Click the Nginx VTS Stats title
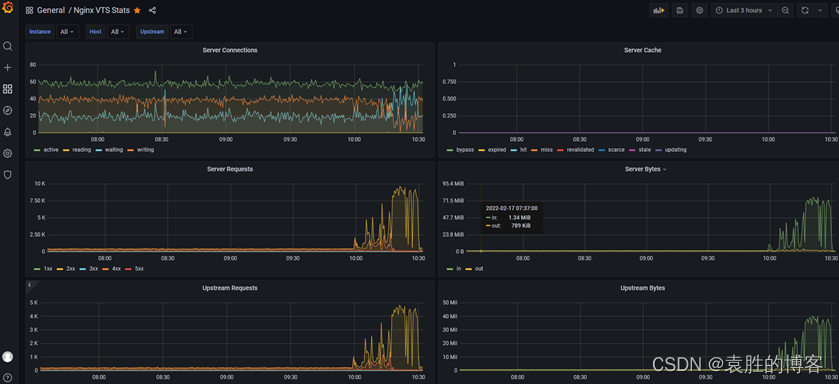839x384 pixels. [x=102, y=10]
